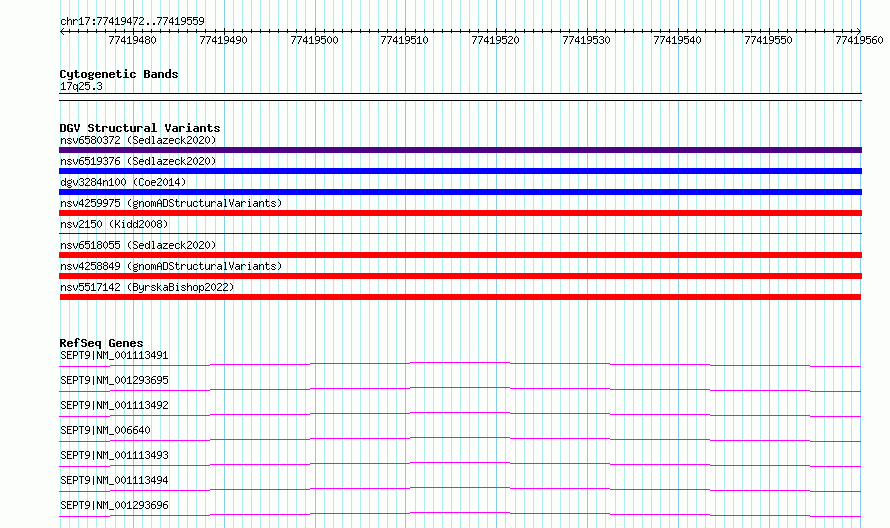This screenshot has height=528, width=890.
Task: Select transcript label SEPT9|NM_001113491
Action: click(114, 355)
